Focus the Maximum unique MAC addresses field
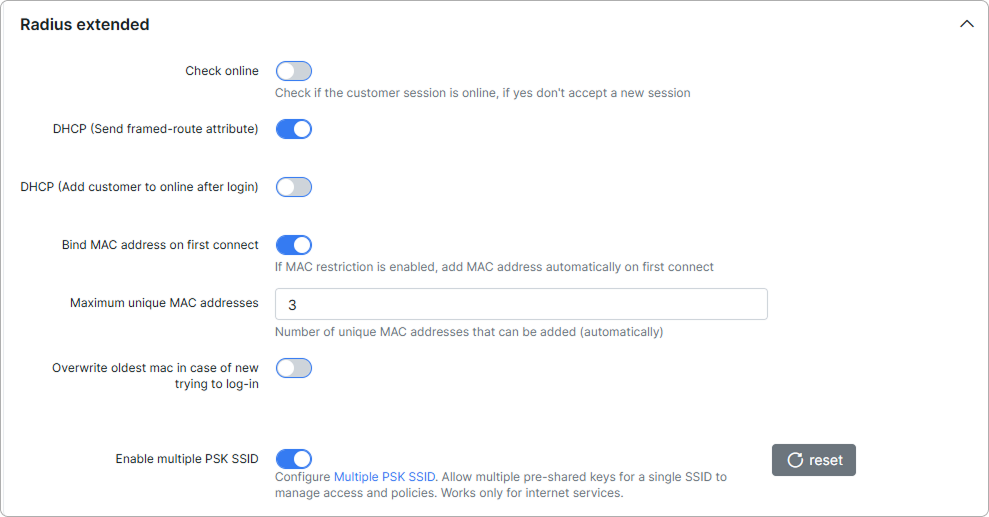This screenshot has height=517, width=989. click(x=521, y=304)
